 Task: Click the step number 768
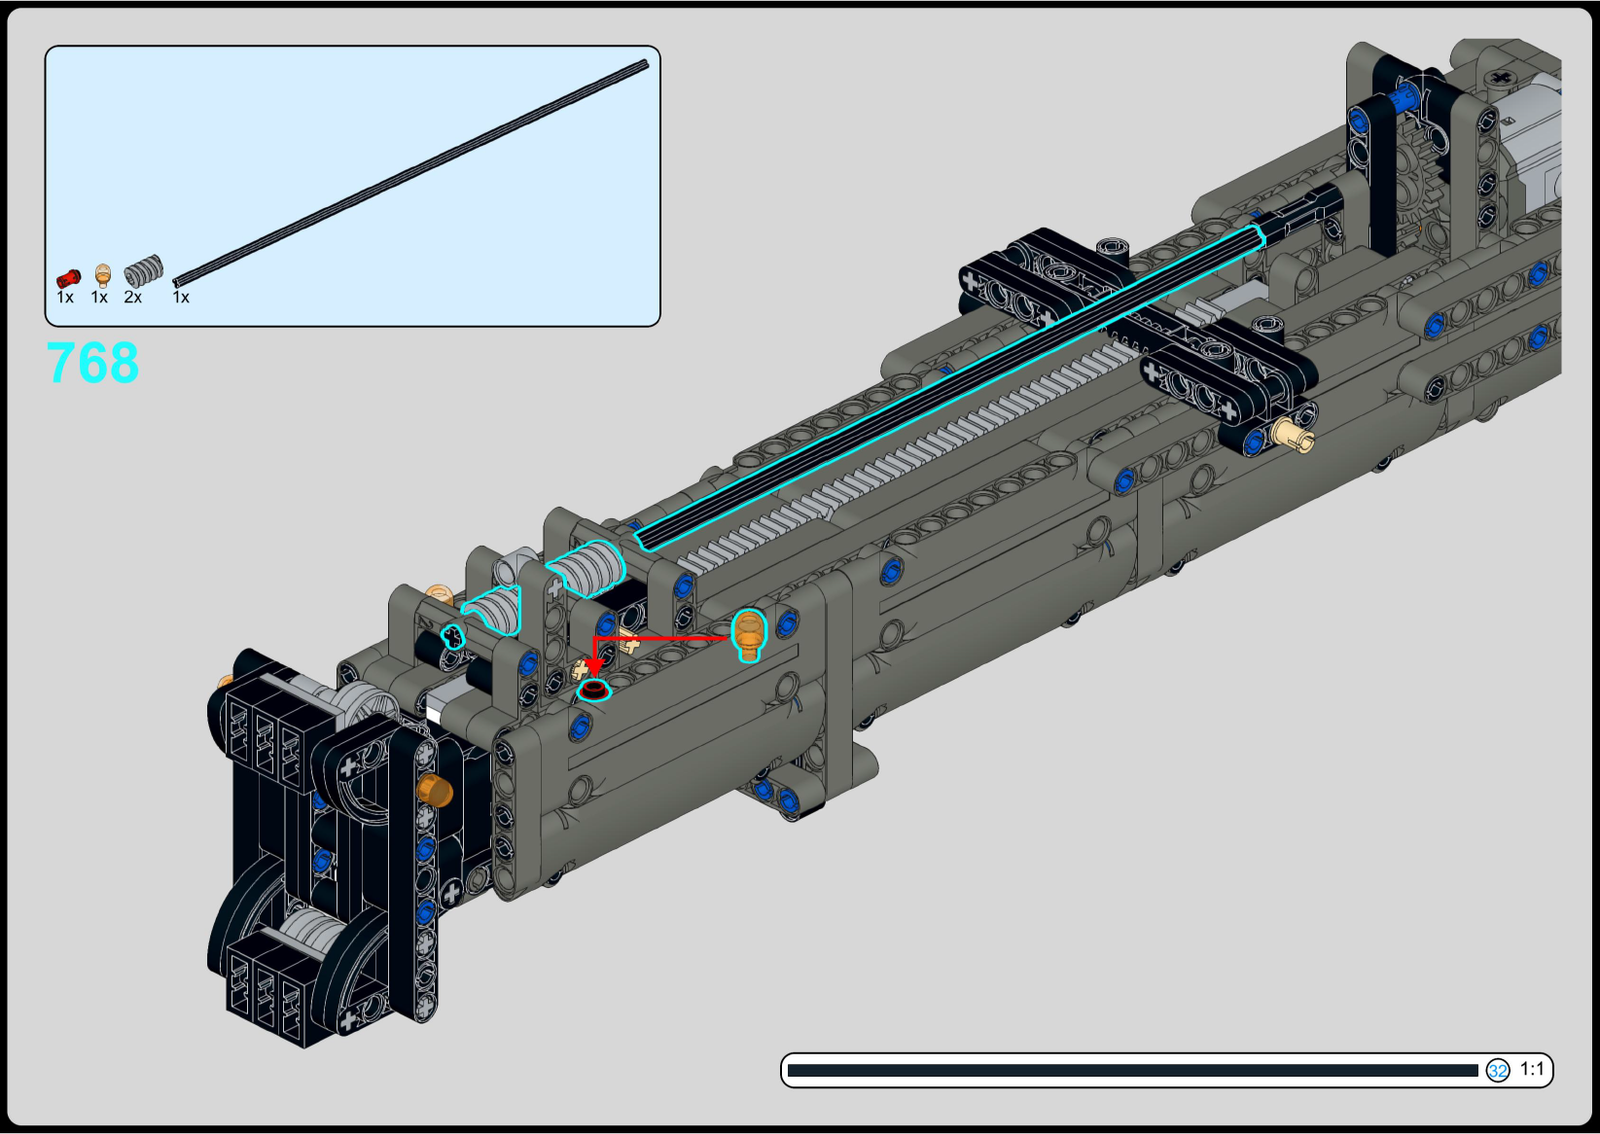tap(93, 363)
